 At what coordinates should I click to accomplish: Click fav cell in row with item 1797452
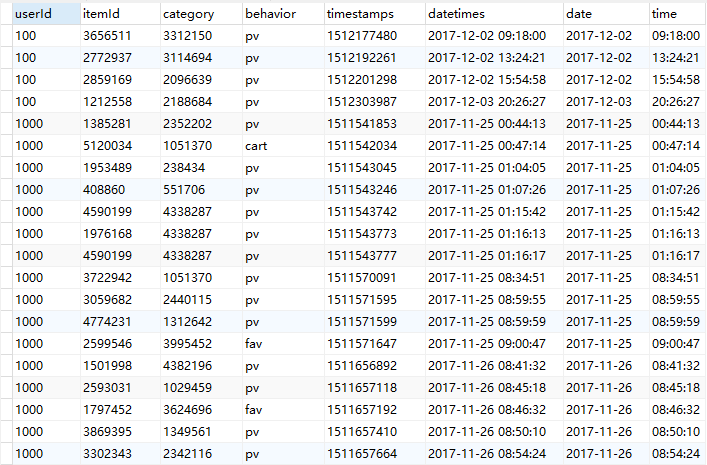coord(283,410)
